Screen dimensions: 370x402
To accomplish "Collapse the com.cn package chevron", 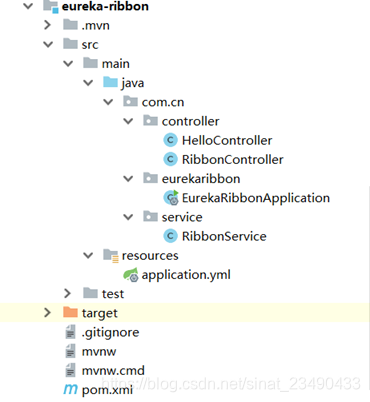I will click(108, 102).
